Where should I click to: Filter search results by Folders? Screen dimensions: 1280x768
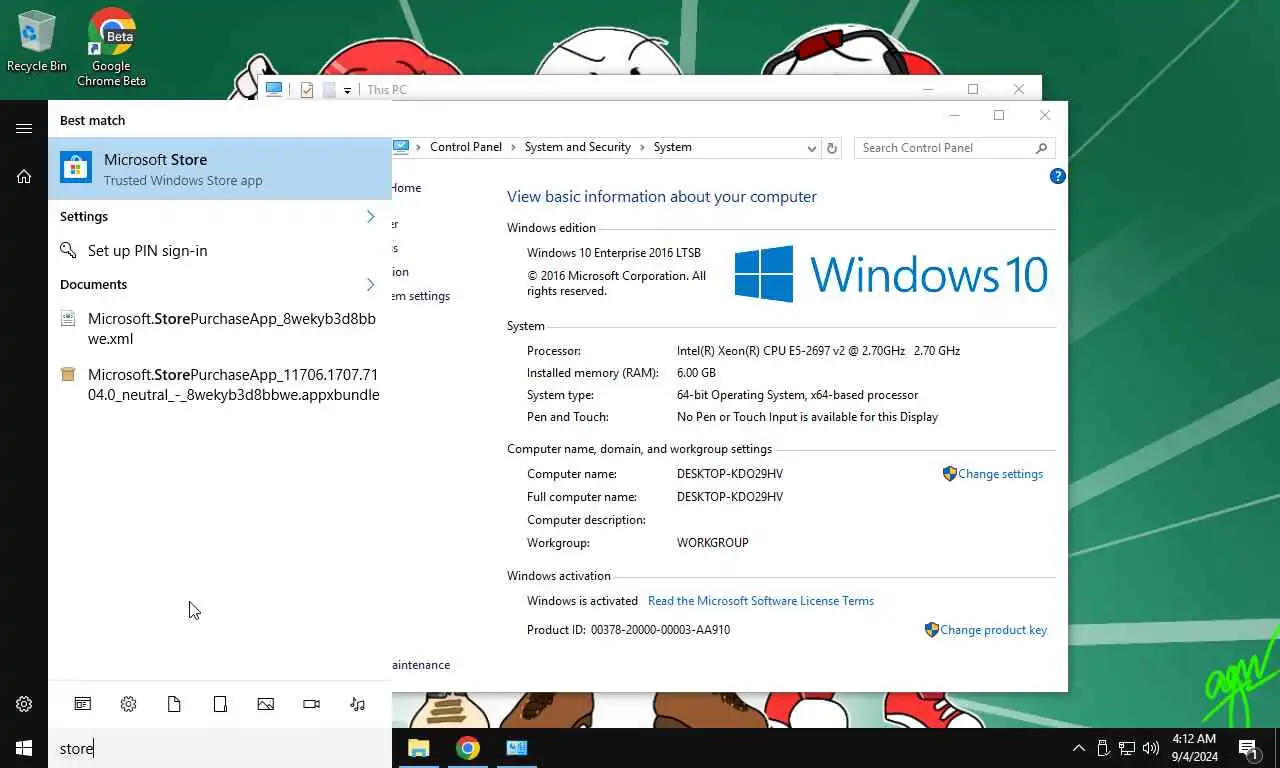220,704
